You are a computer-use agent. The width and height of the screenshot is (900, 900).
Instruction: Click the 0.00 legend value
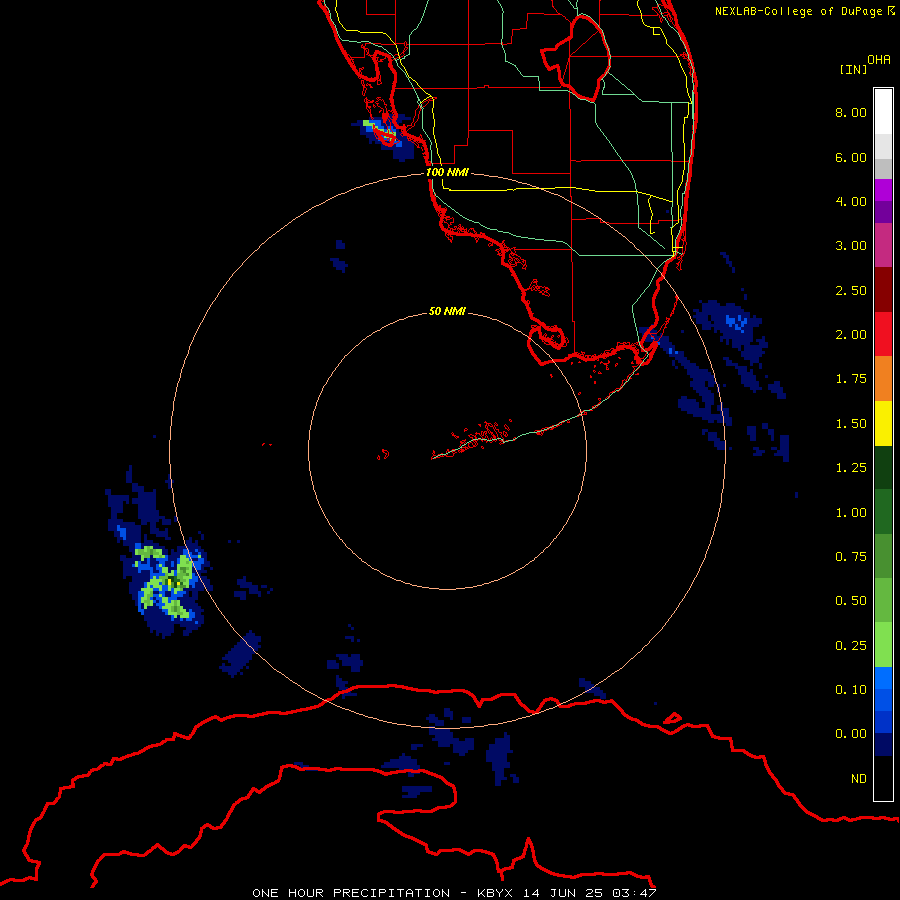pyautogui.click(x=851, y=734)
